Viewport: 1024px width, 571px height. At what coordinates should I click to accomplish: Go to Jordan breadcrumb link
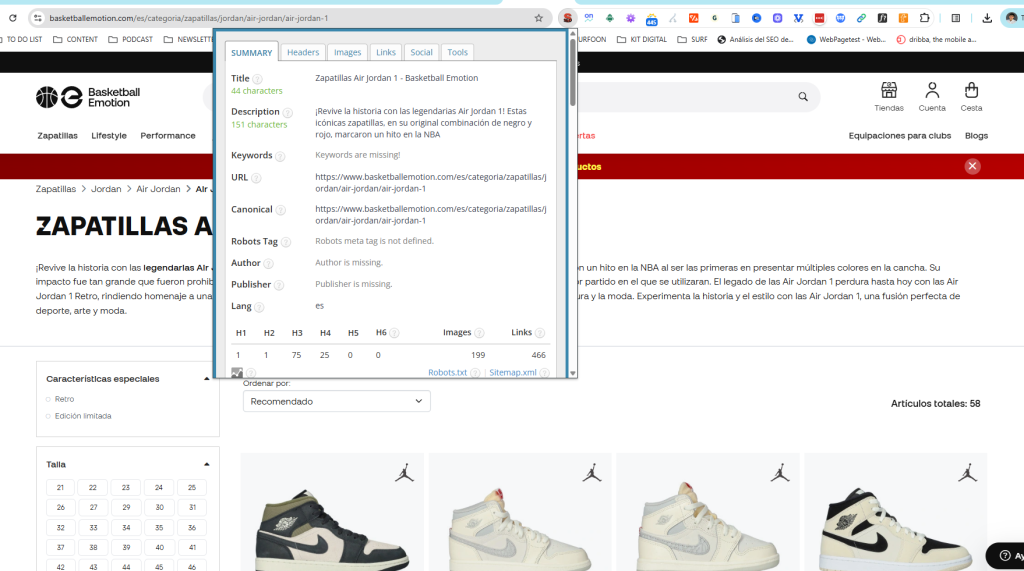point(106,189)
